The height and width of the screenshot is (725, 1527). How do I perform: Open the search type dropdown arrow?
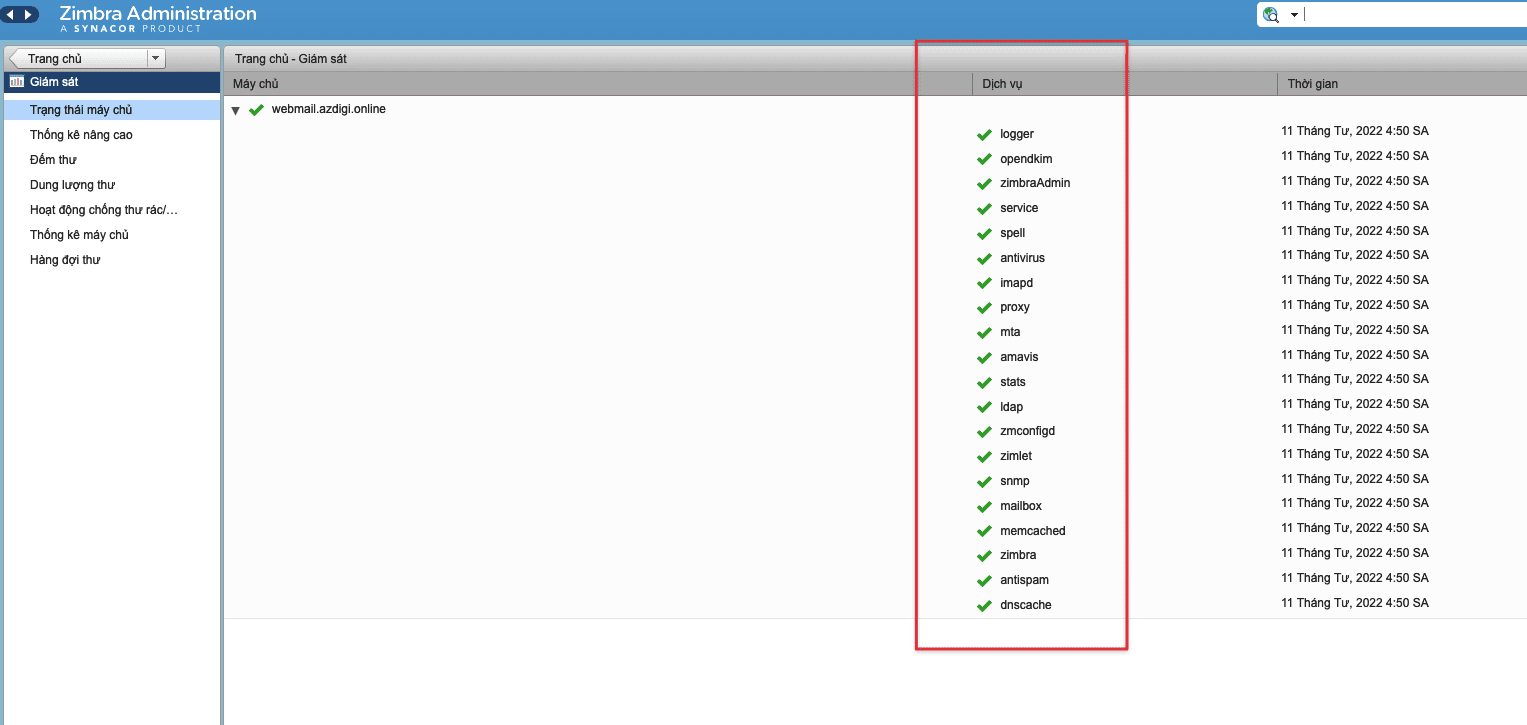pyautogui.click(x=1294, y=15)
